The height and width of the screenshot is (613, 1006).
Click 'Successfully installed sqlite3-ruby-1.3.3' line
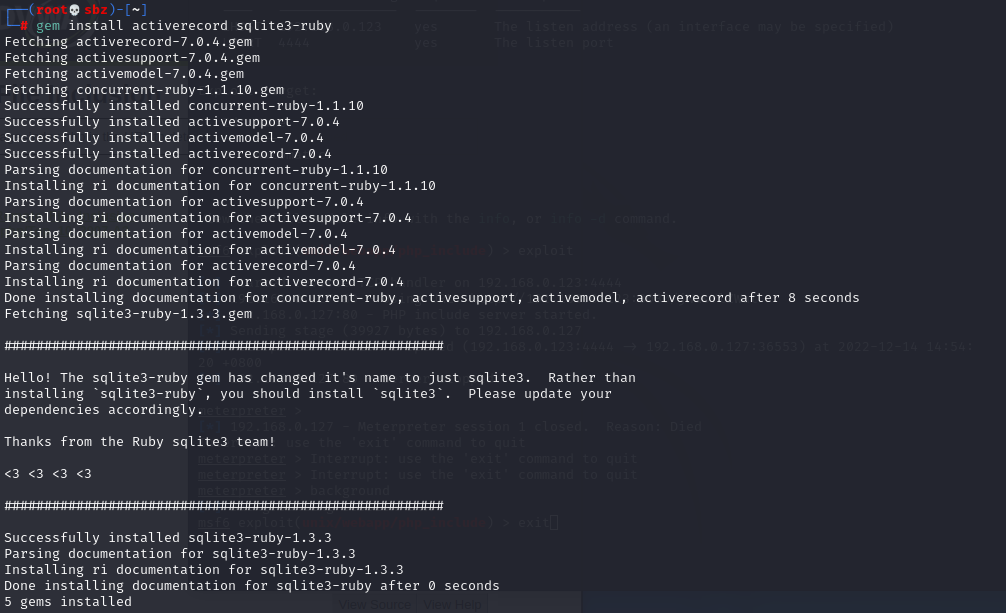point(168,538)
